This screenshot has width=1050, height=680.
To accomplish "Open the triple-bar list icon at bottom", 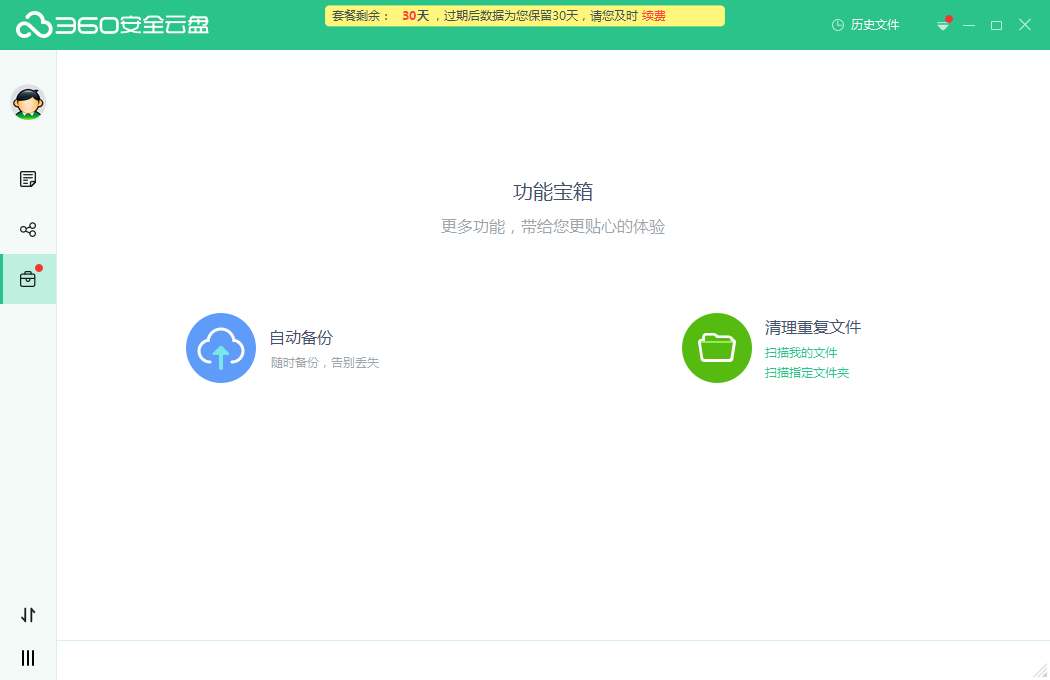I will click(x=28, y=657).
